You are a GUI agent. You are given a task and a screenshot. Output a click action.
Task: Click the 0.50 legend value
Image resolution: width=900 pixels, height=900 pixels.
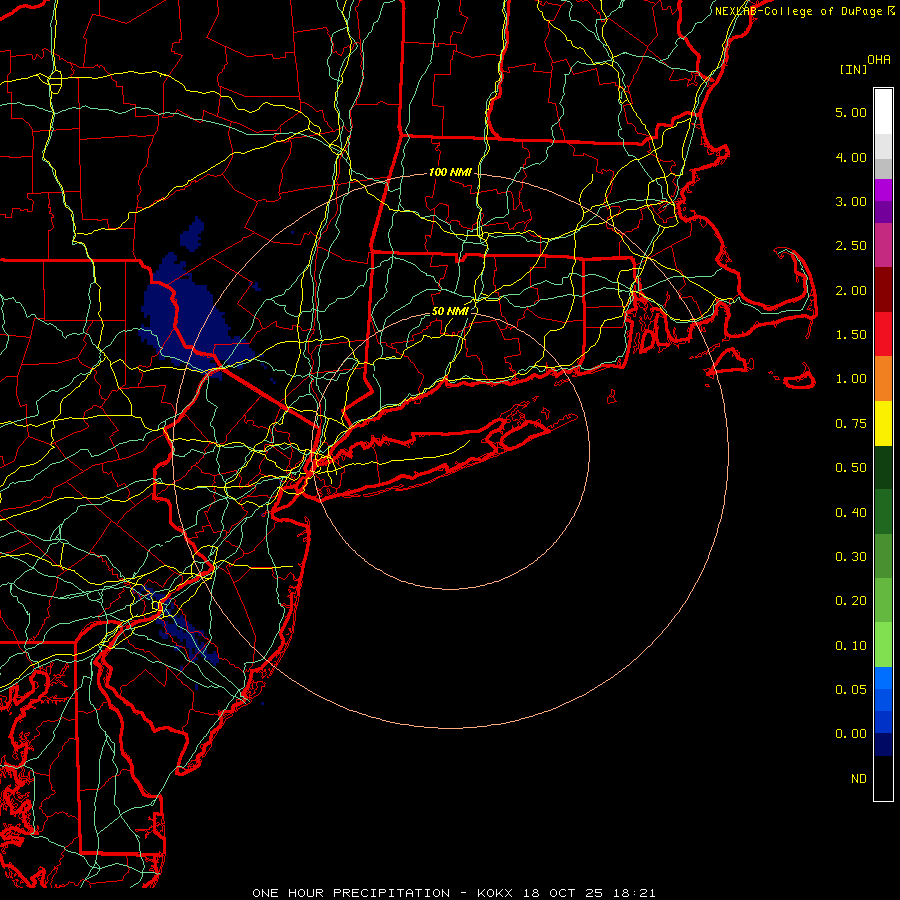click(x=851, y=468)
